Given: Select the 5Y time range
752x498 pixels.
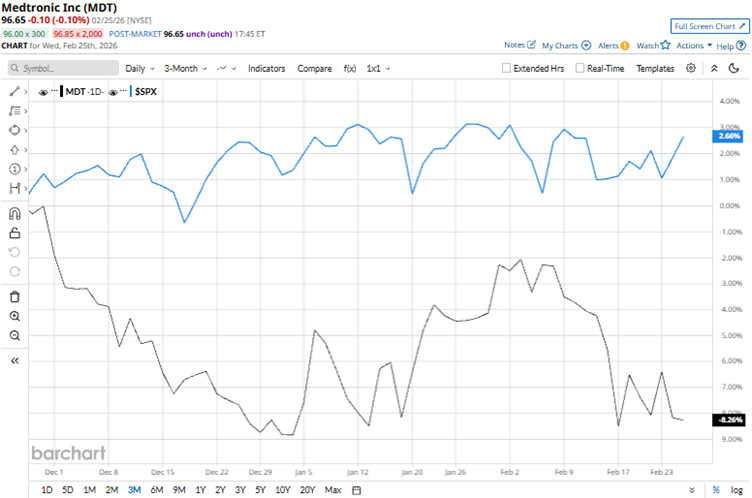Looking at the screenshot, I should pos(260,490).
